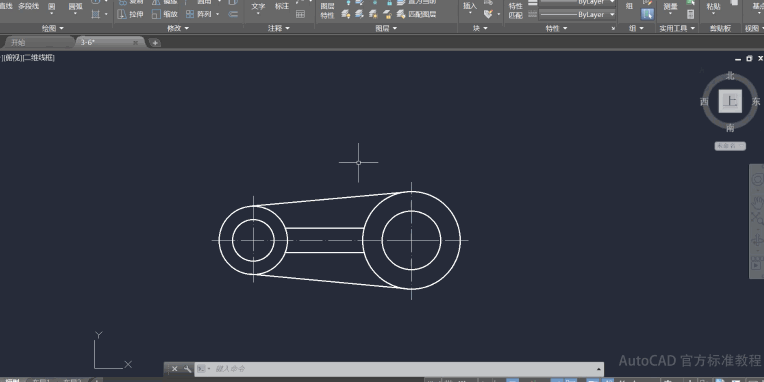Click the 多段线 (Polyline) tool
Viewport: 764px width, 382px height.
click(29, 6)
